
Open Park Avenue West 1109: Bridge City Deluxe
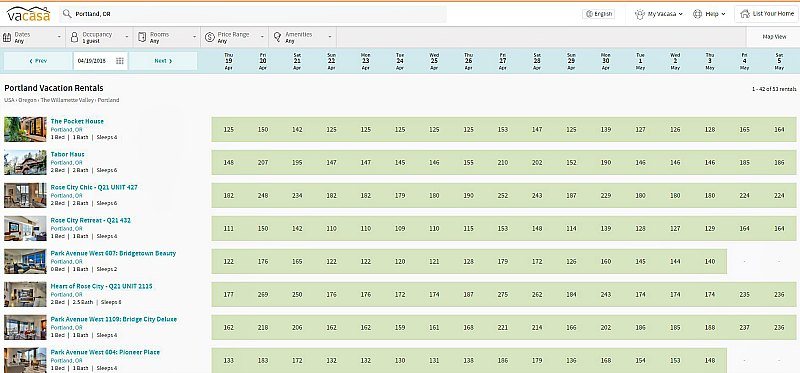[114, 319]
